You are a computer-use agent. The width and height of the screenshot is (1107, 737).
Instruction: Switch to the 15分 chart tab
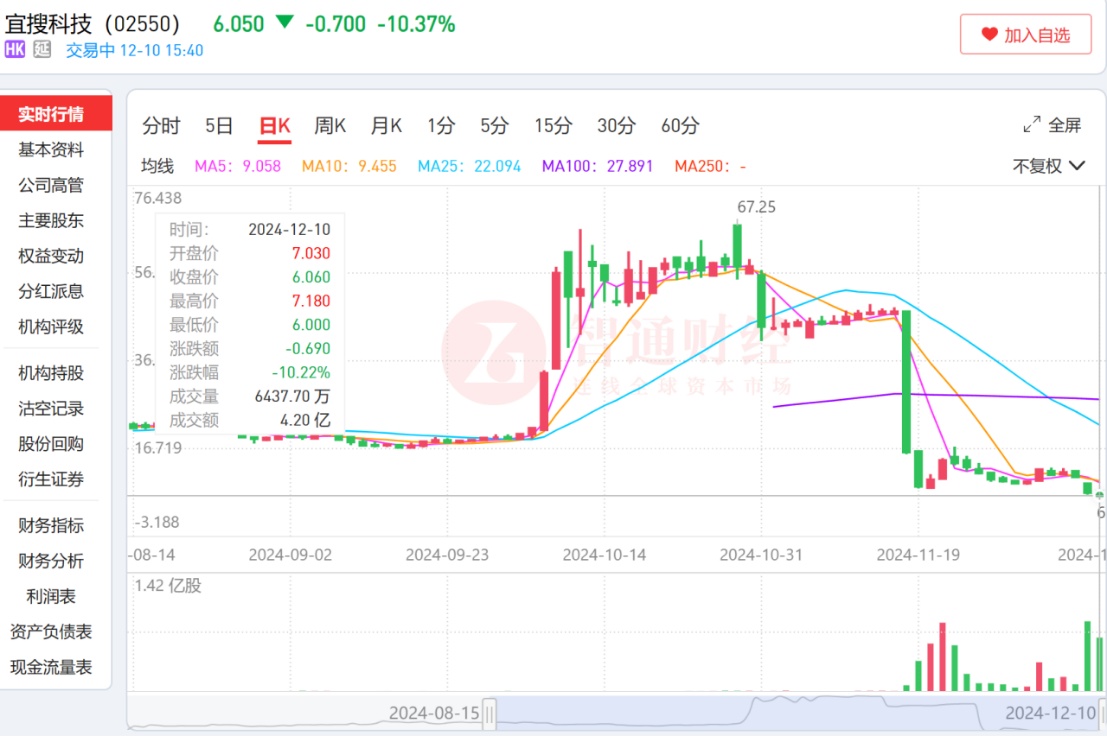[x=553, y=126]
